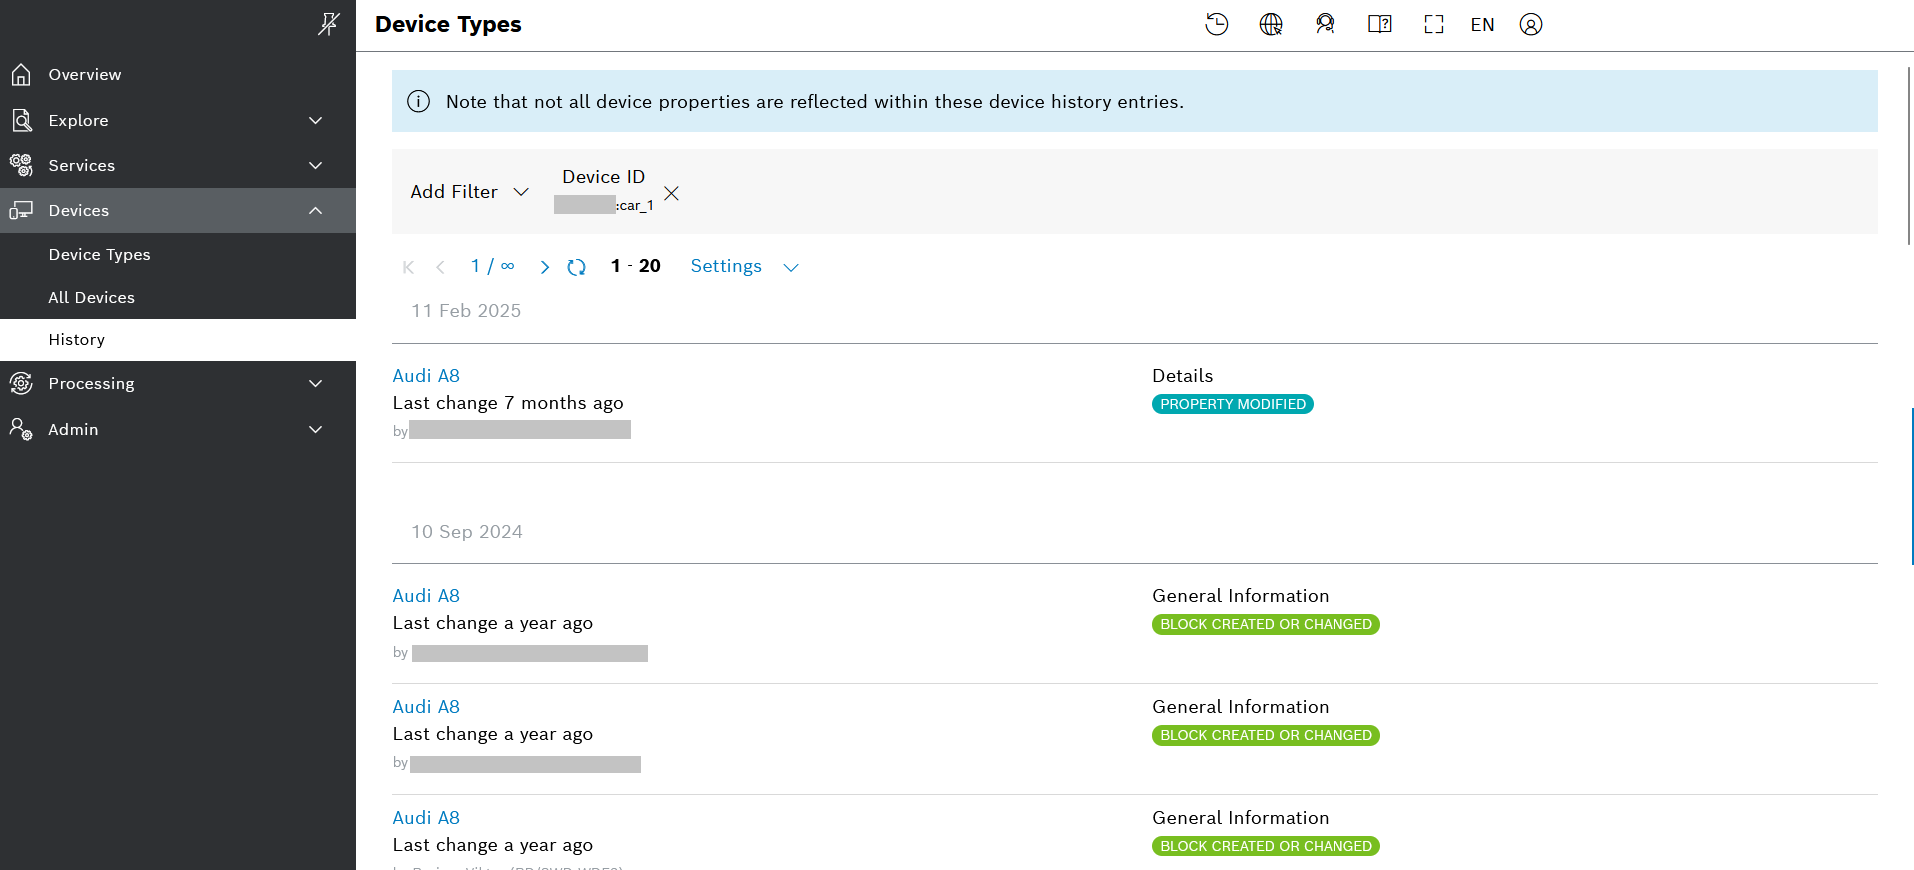This screenshot has width=1914, height=870.
Task: Open the history clock icon in header
Action: (x=1216, y=24)
